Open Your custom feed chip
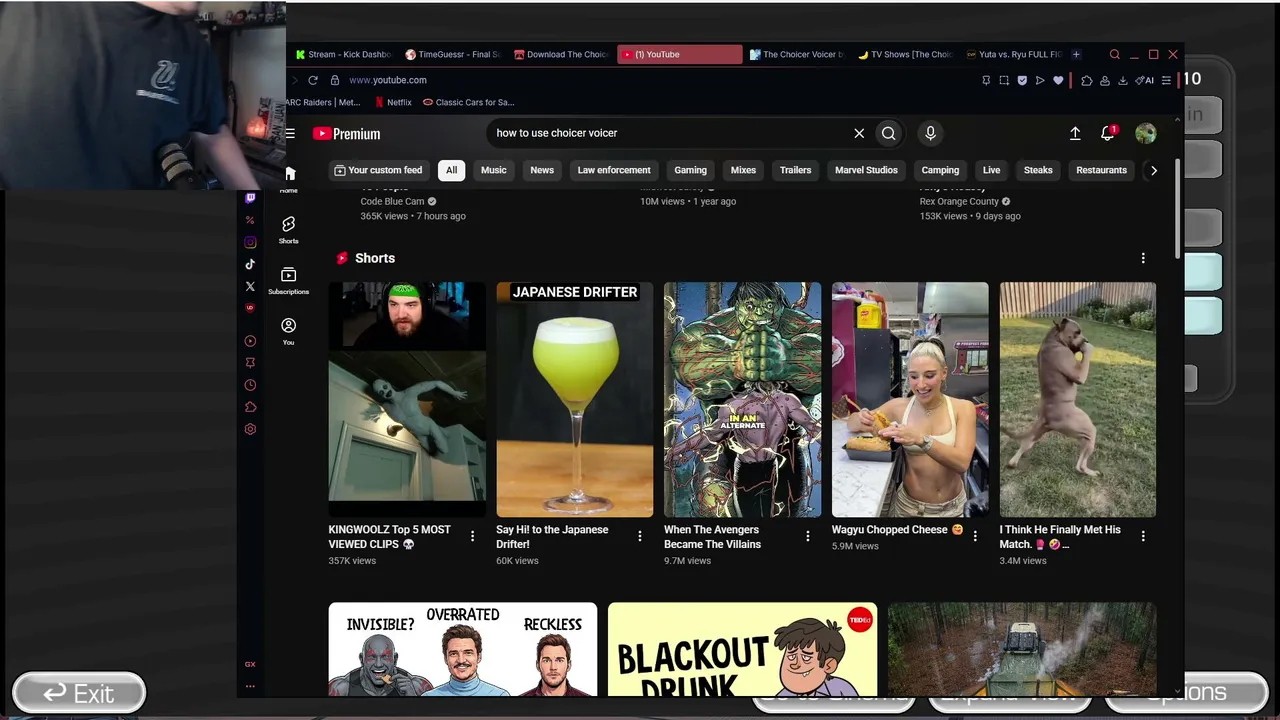1280x720 pixels. pyautogui.click(x=378, y=170)
